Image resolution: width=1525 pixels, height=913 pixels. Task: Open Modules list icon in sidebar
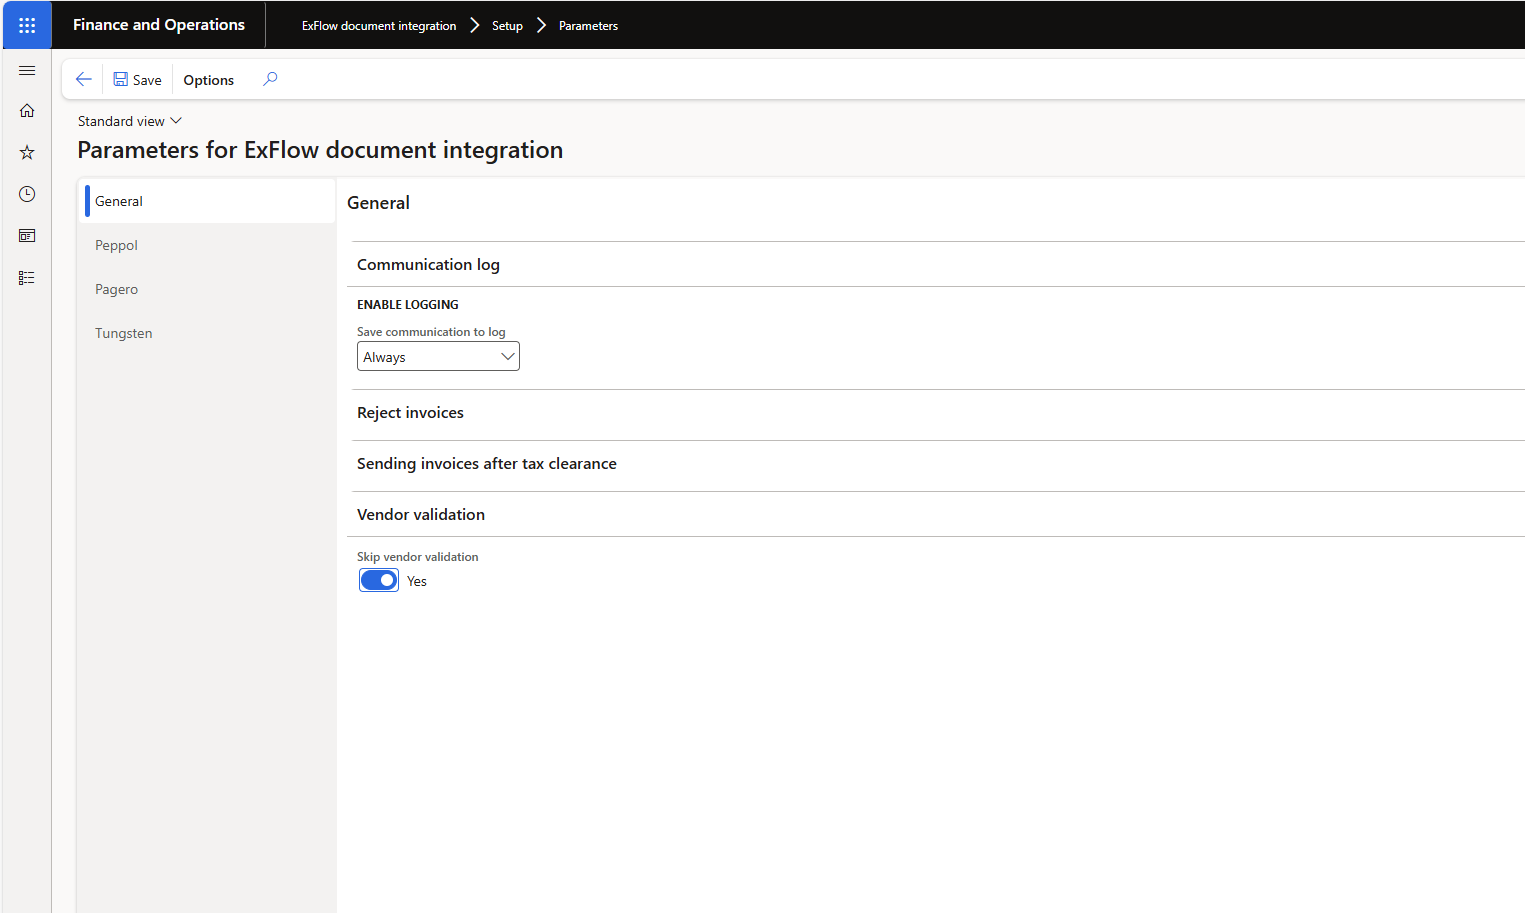coord(27,278)
